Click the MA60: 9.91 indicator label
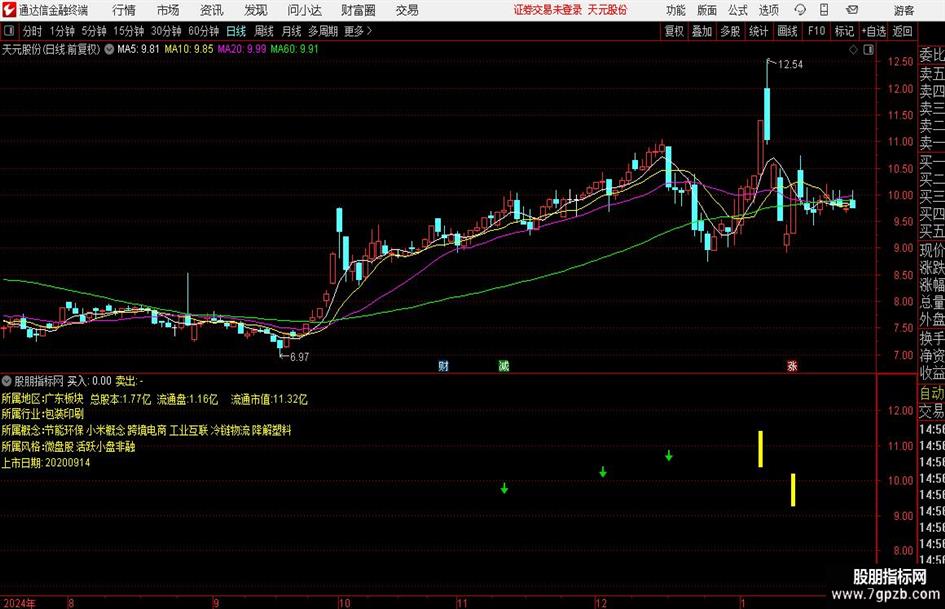Image resolution: width=945 pixels, height=609 pixels. [x=294, y=49]
